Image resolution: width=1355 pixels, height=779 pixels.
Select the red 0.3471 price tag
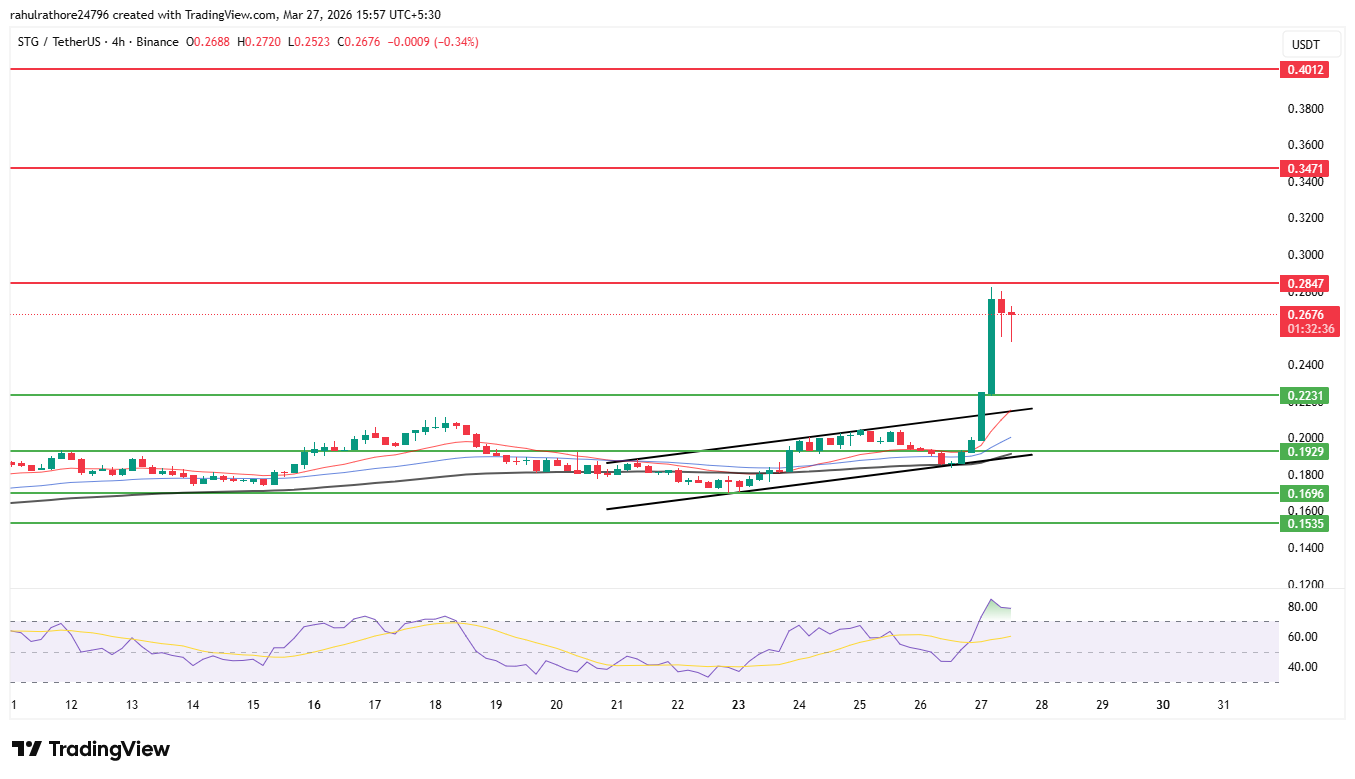1306,169
